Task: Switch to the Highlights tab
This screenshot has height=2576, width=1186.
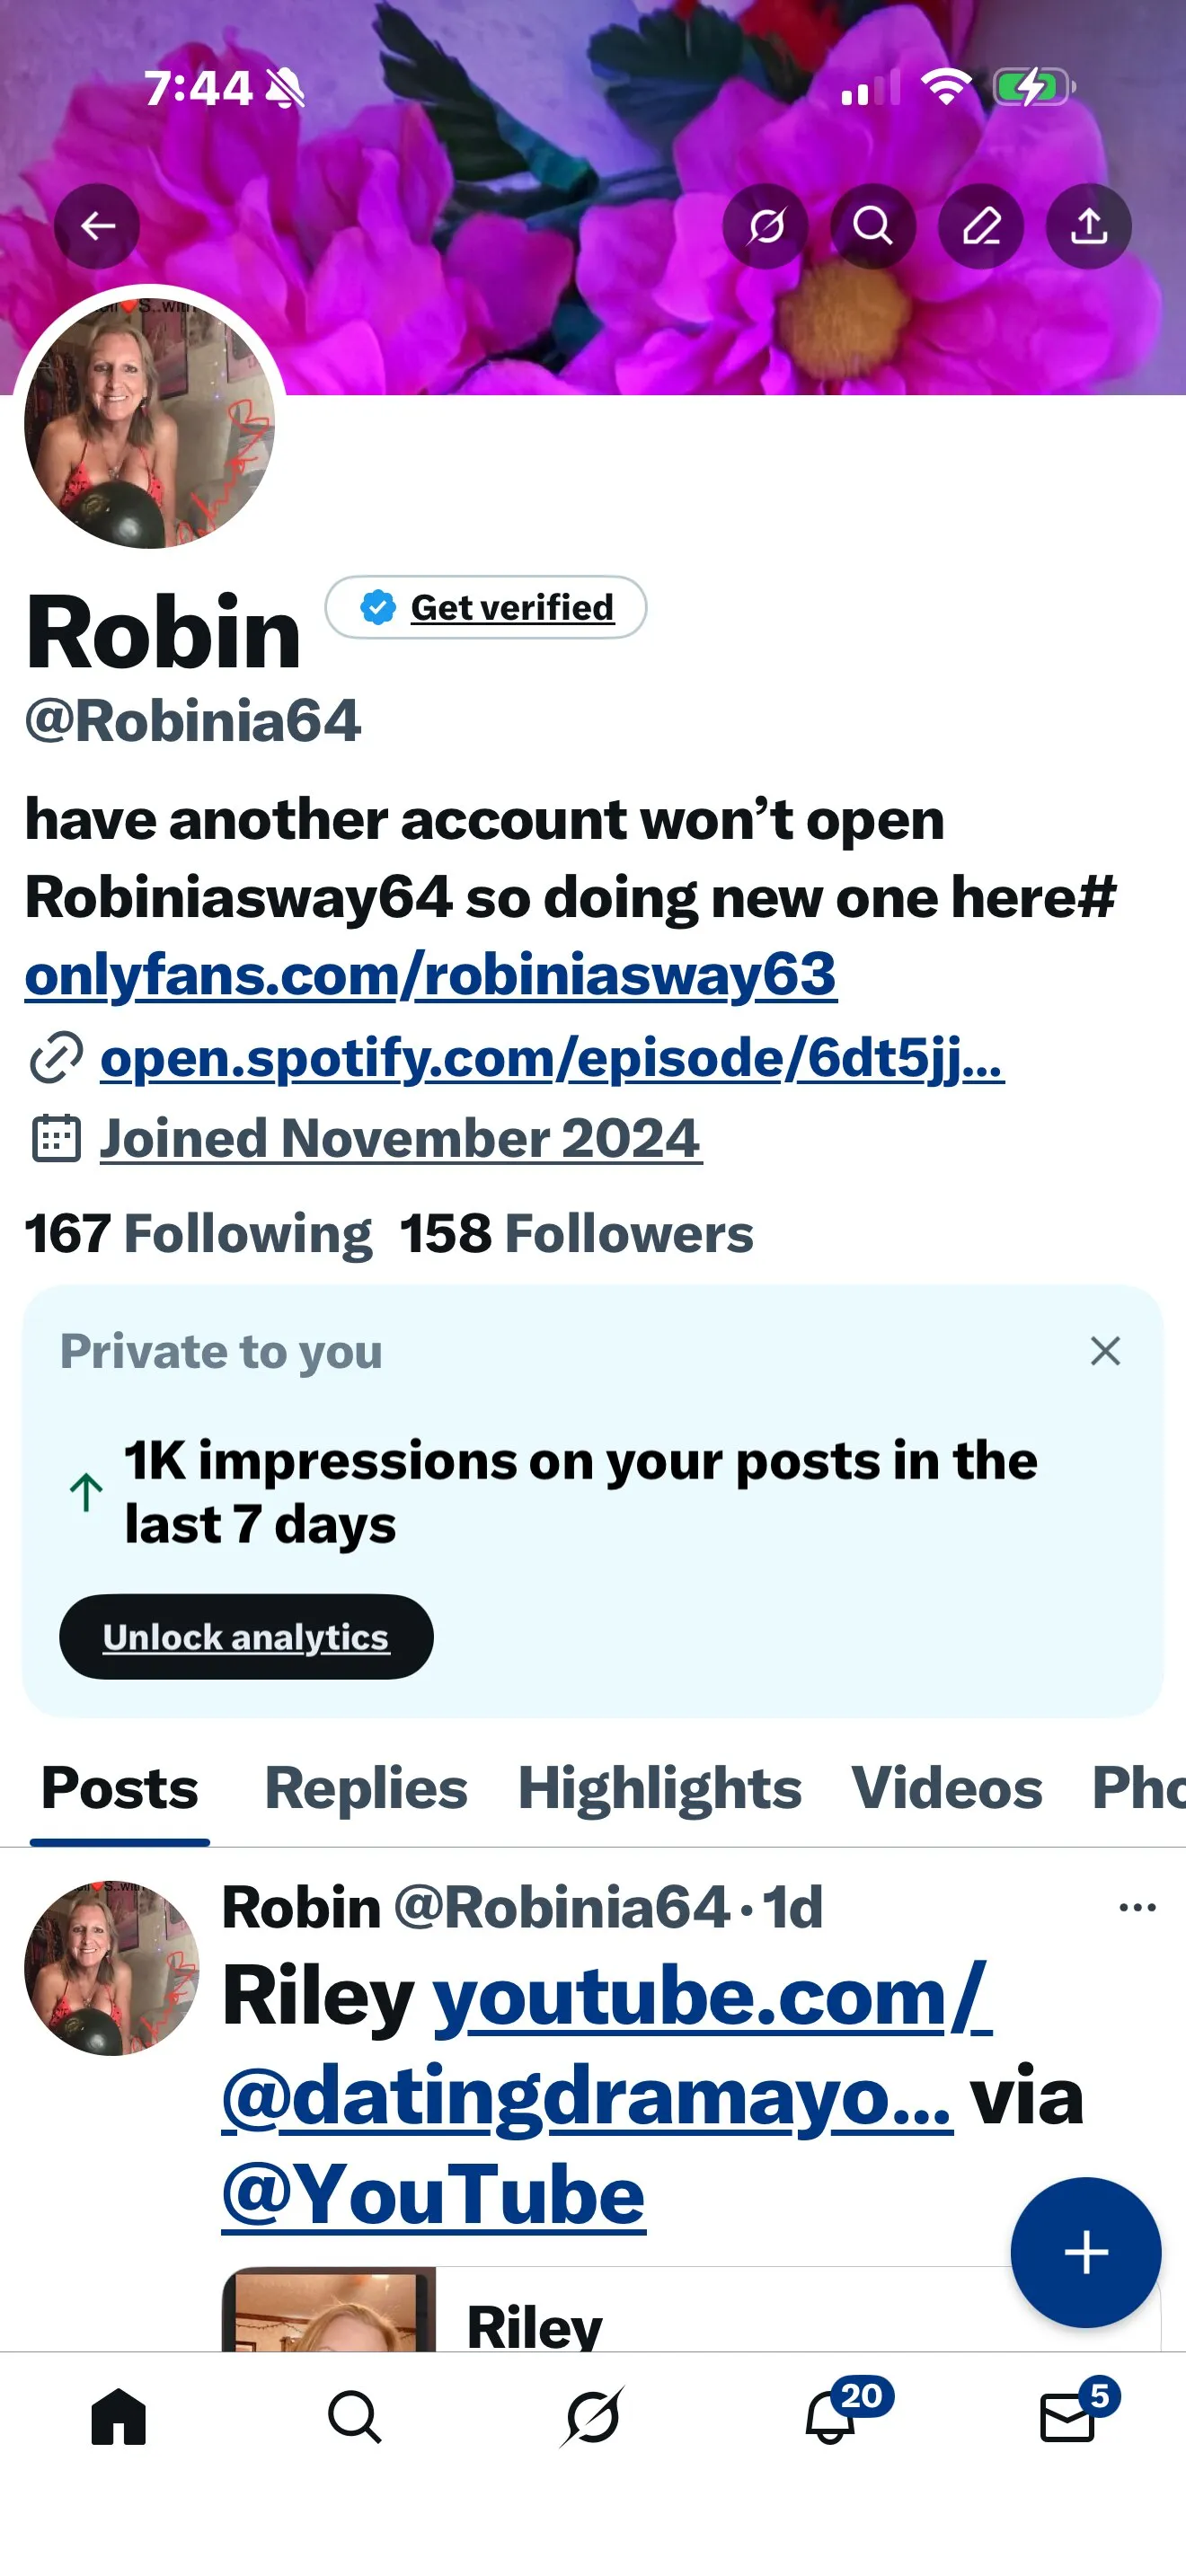Action: [x=659, y=1789]
